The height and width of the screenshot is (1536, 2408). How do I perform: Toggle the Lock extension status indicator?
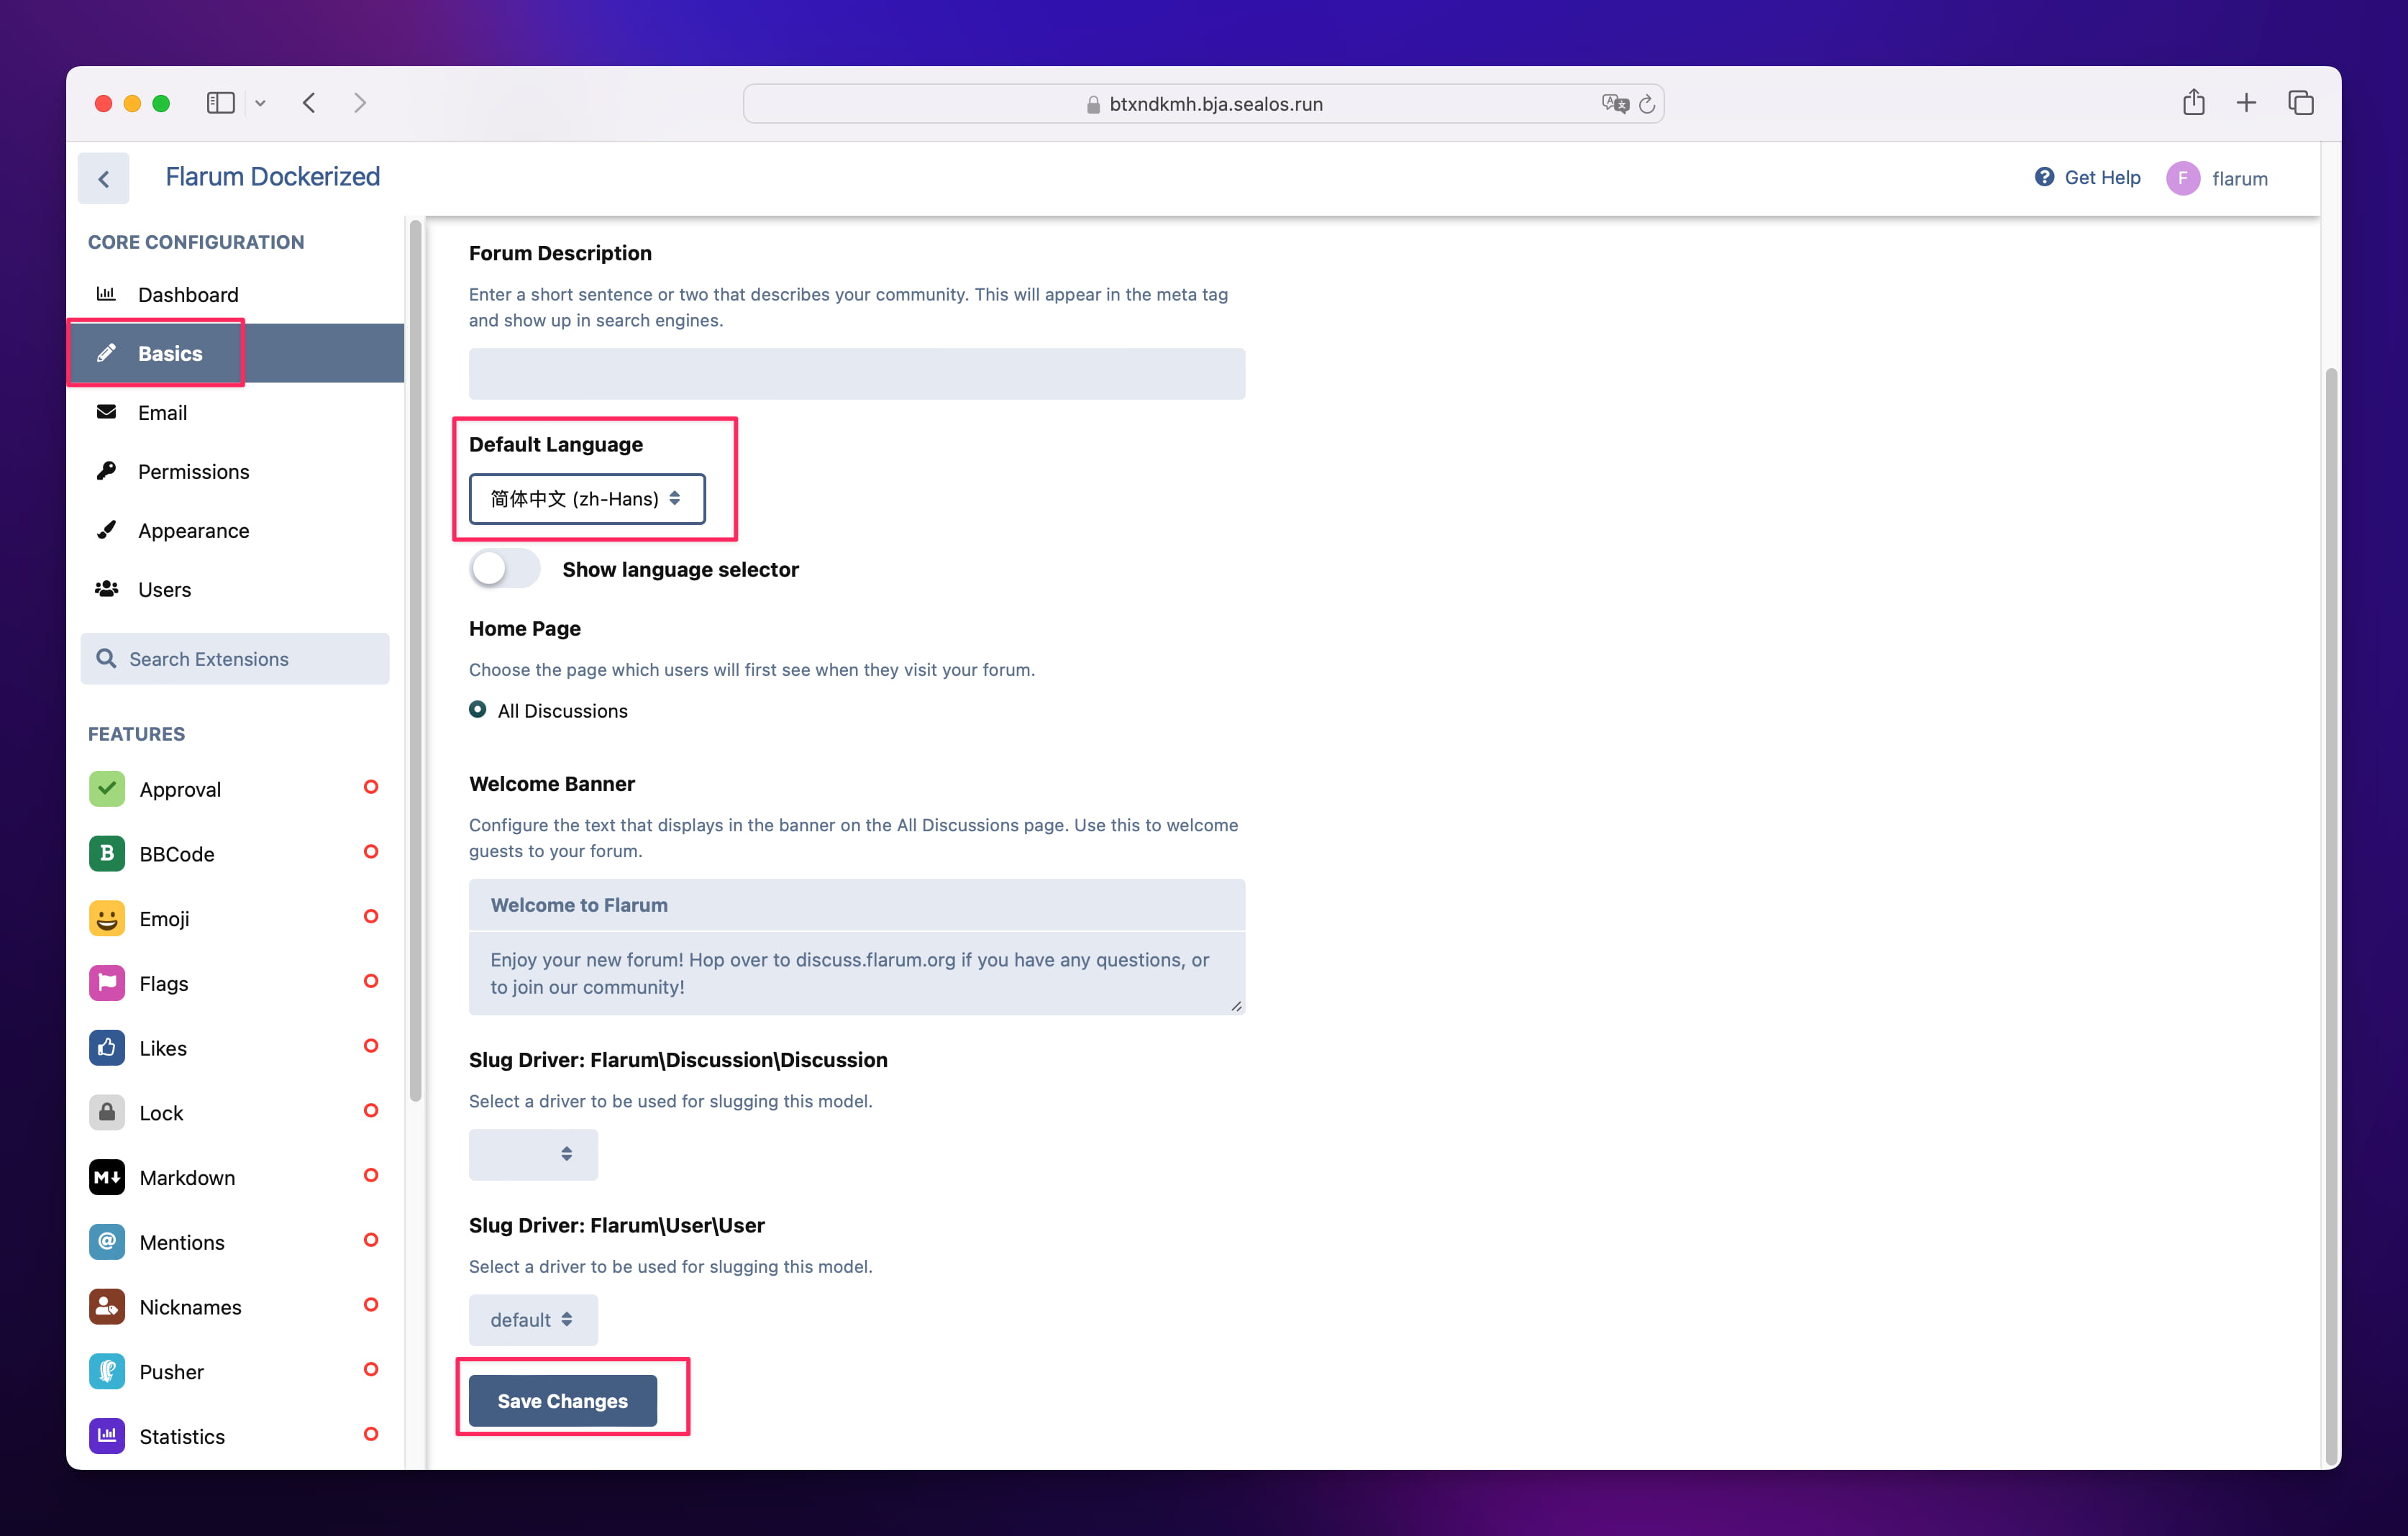pyautogui.click(x=371, y=1111)
